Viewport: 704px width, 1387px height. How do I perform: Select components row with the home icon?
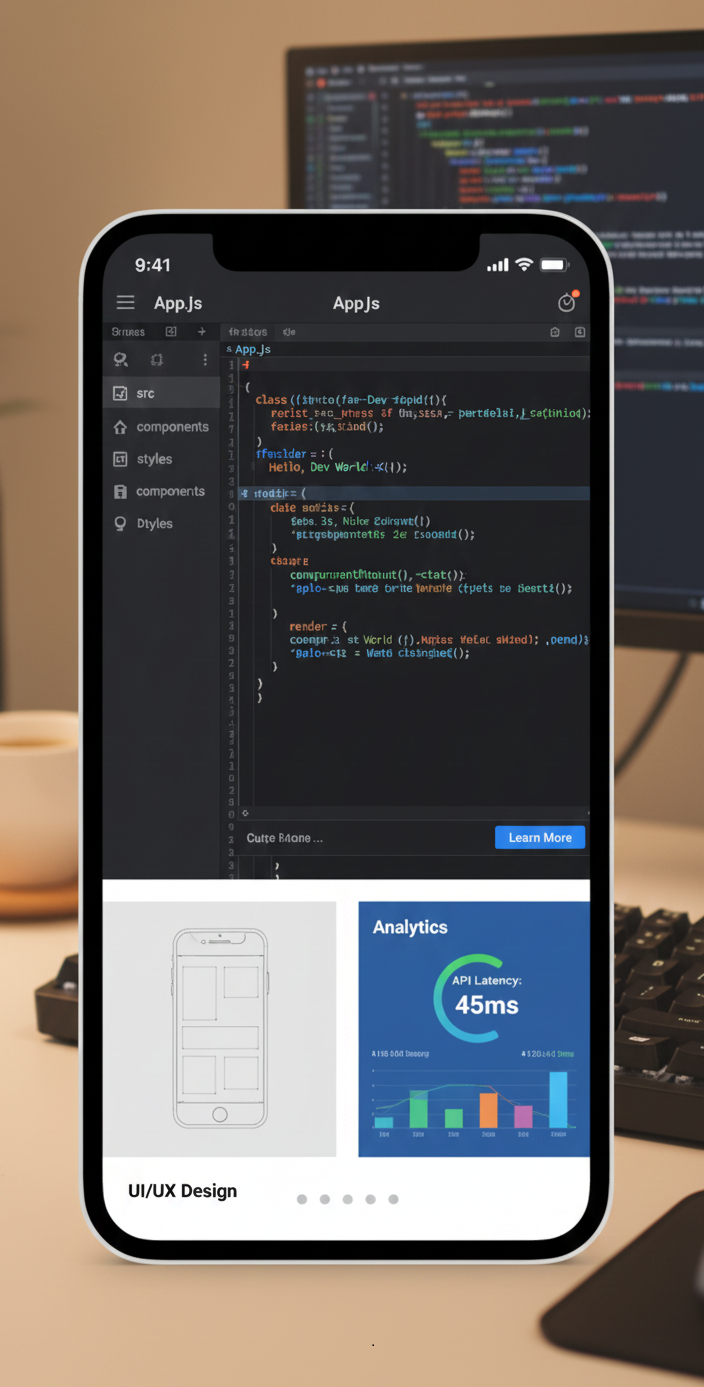(x=162, y=427)
